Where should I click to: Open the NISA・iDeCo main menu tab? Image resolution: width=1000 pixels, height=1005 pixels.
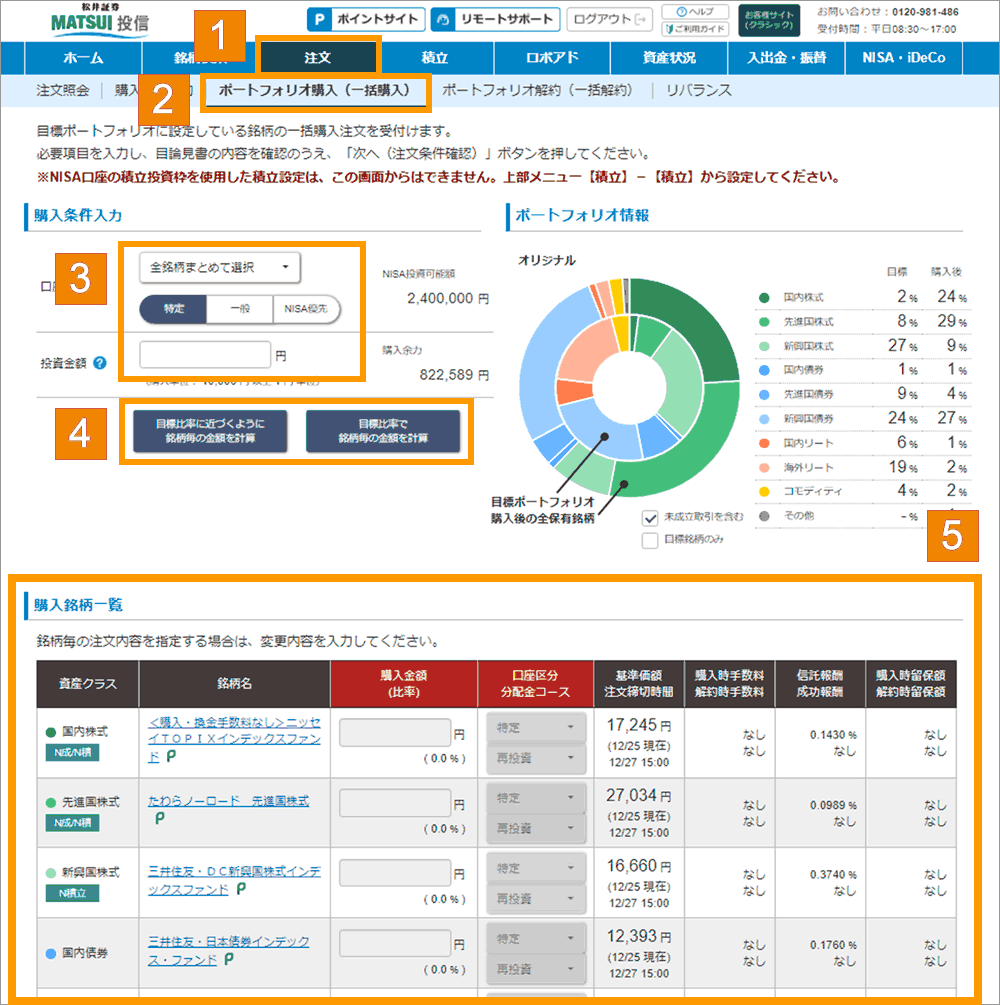pos(904,58)
